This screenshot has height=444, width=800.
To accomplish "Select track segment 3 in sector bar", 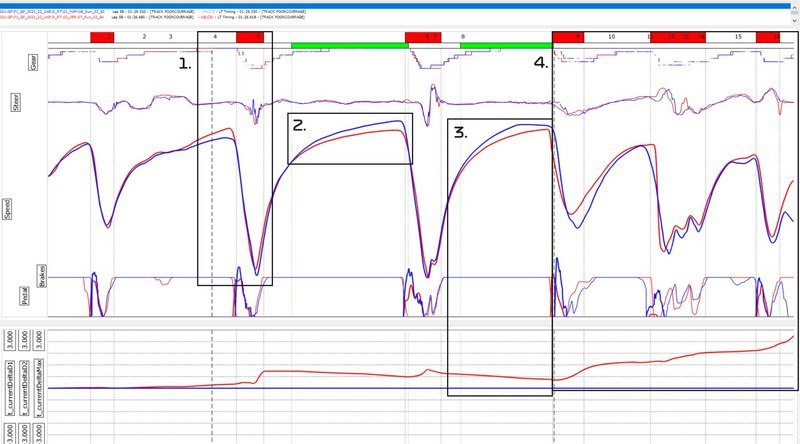I will tap(170, 36).
